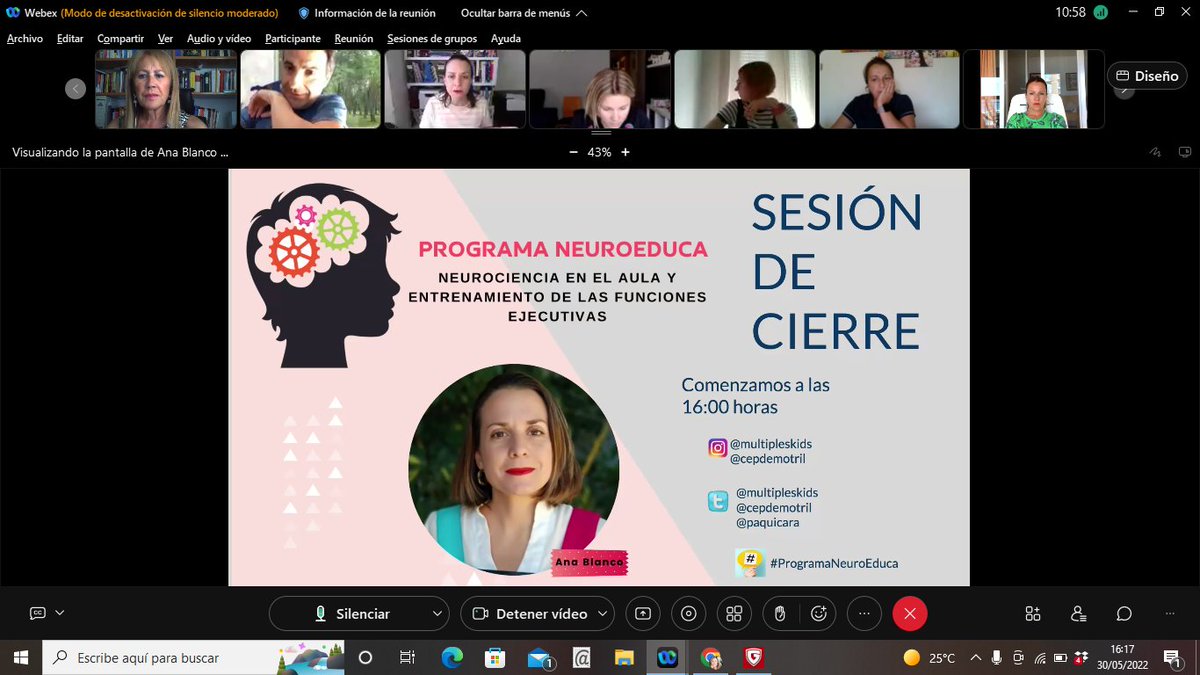
Task: Open the notification center icon
Action: tap(1172, 657)
